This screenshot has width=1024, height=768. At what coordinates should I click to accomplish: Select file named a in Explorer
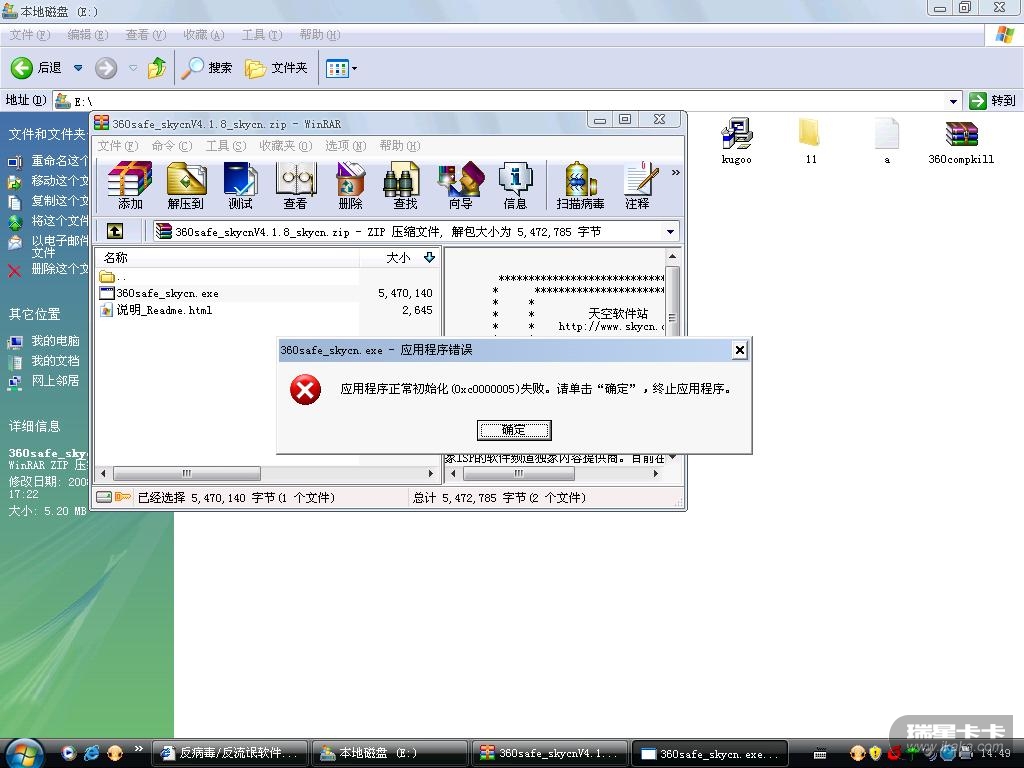(x=886, y=140)
